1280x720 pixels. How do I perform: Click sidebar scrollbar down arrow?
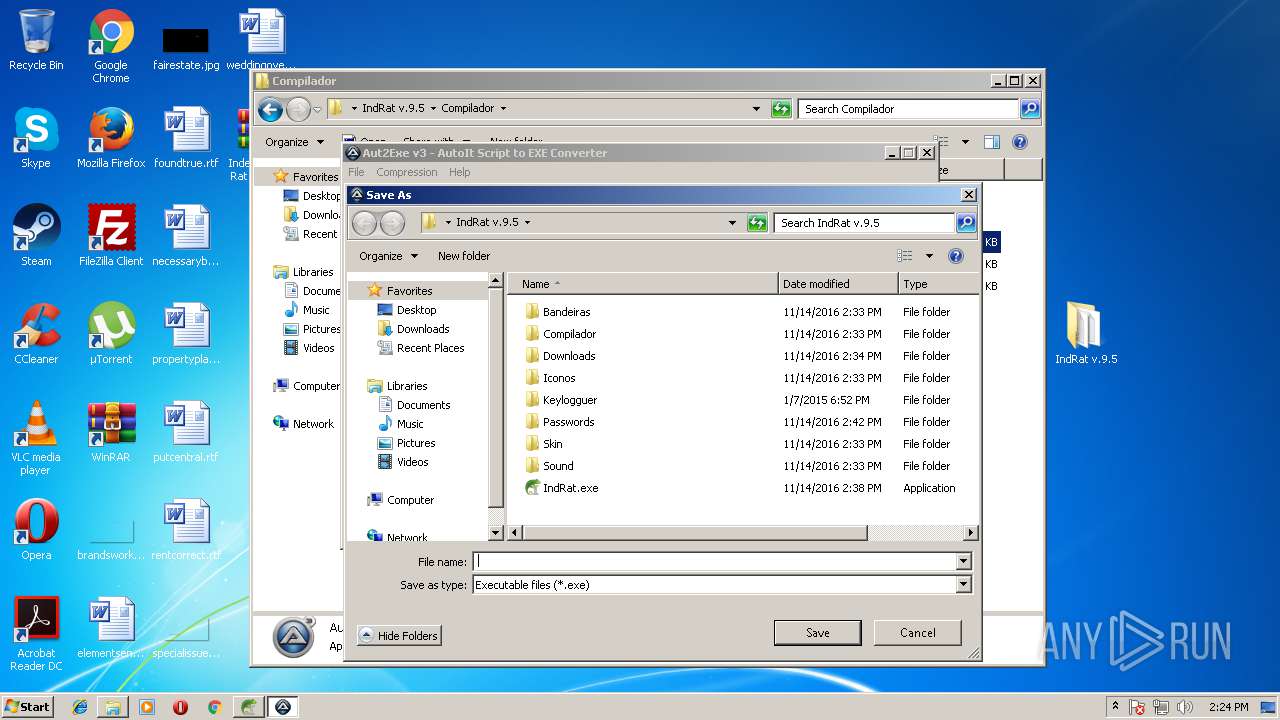[x=495, y=533]
